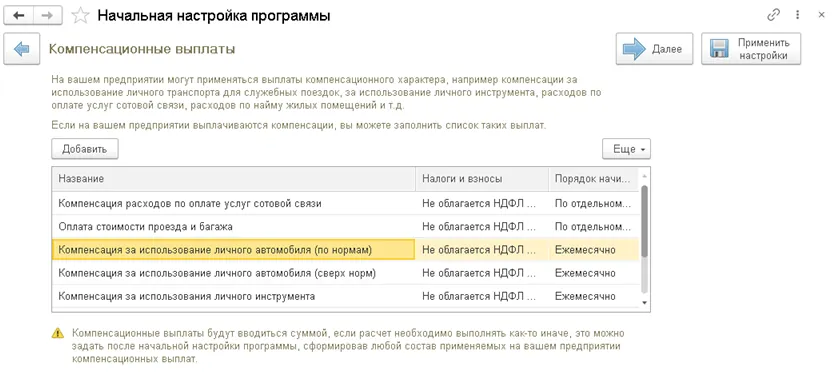The width and height of the screenshot is (839, 373).
Task: Click the table scrollbar up arrow
Action: [644, 176]
